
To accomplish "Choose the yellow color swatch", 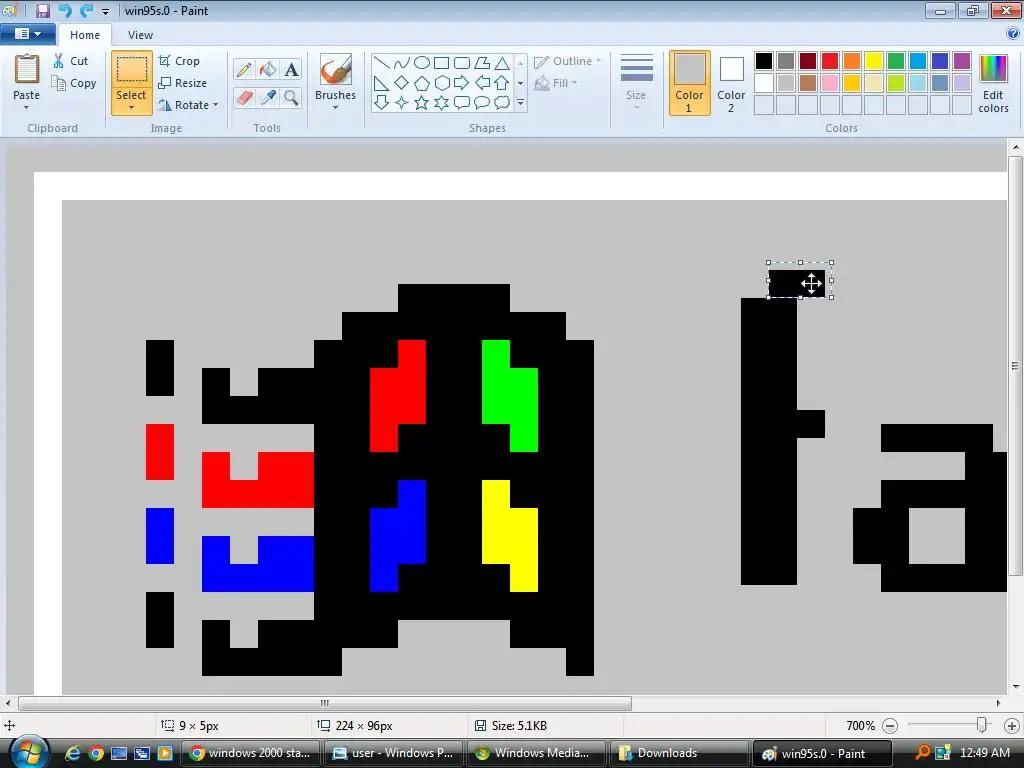I will pos(874,61).
